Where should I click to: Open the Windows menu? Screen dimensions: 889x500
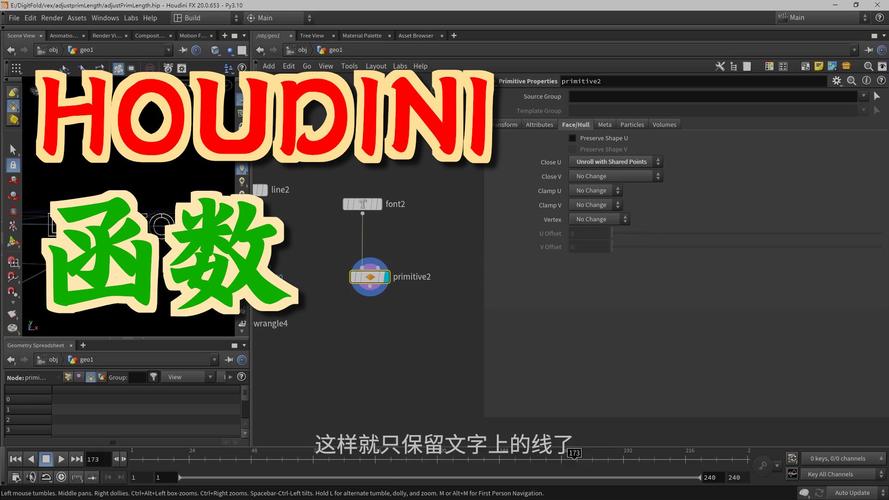click(x=105, y=18)
